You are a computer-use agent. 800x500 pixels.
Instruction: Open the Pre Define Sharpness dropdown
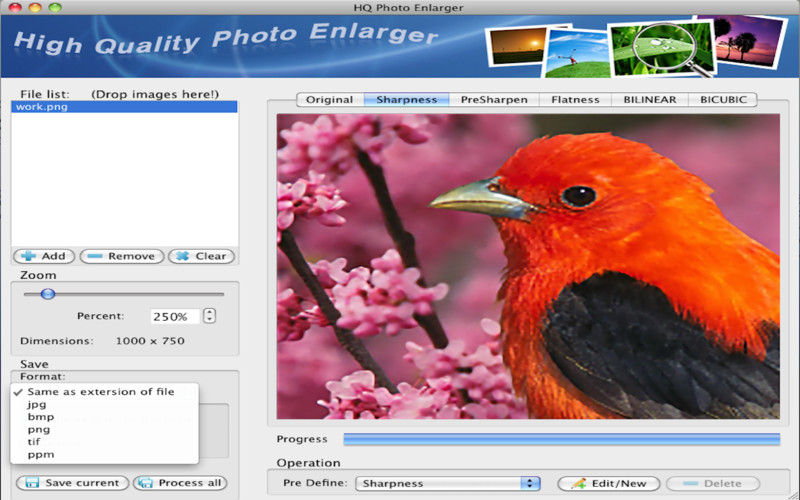[x=448, y=483]
